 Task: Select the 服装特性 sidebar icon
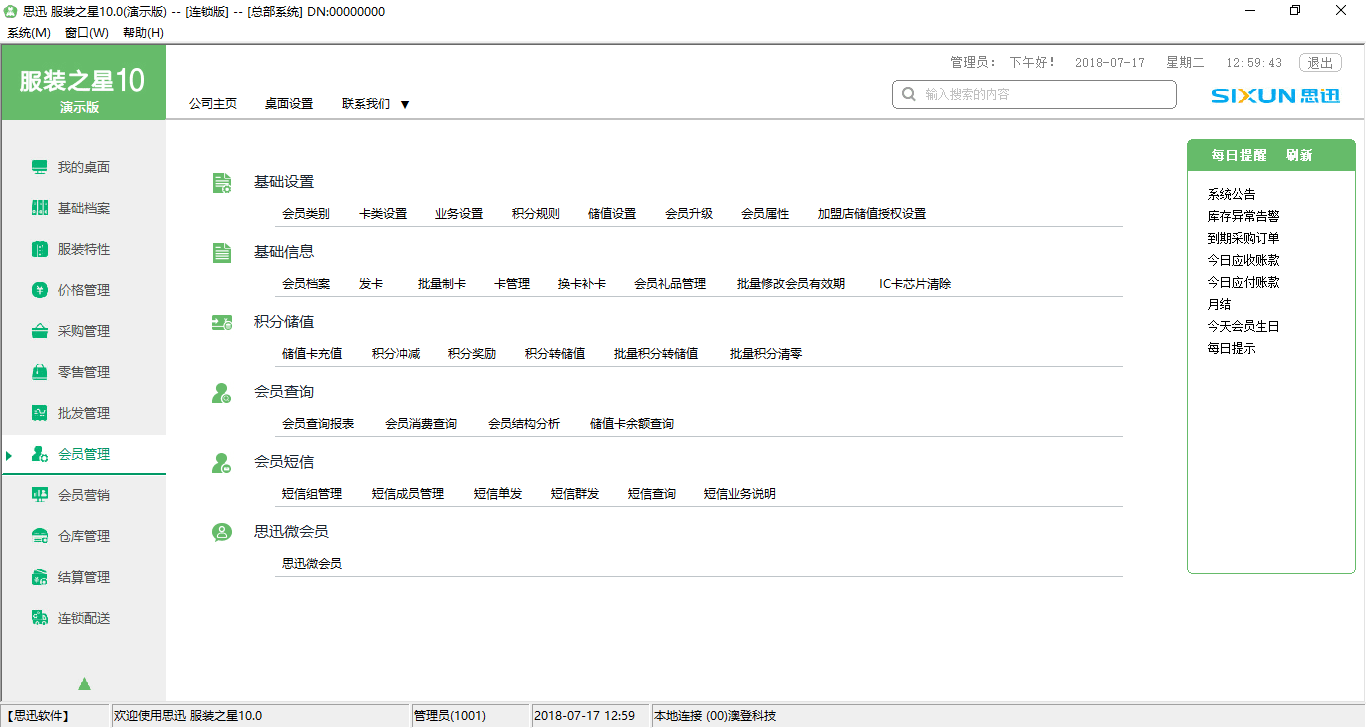(39, 249)
